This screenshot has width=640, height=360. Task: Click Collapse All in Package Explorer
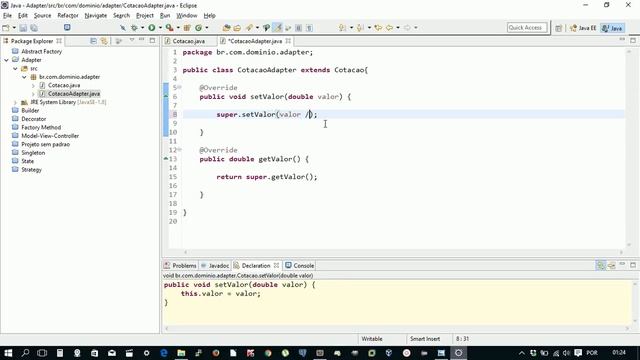point(93,41)
